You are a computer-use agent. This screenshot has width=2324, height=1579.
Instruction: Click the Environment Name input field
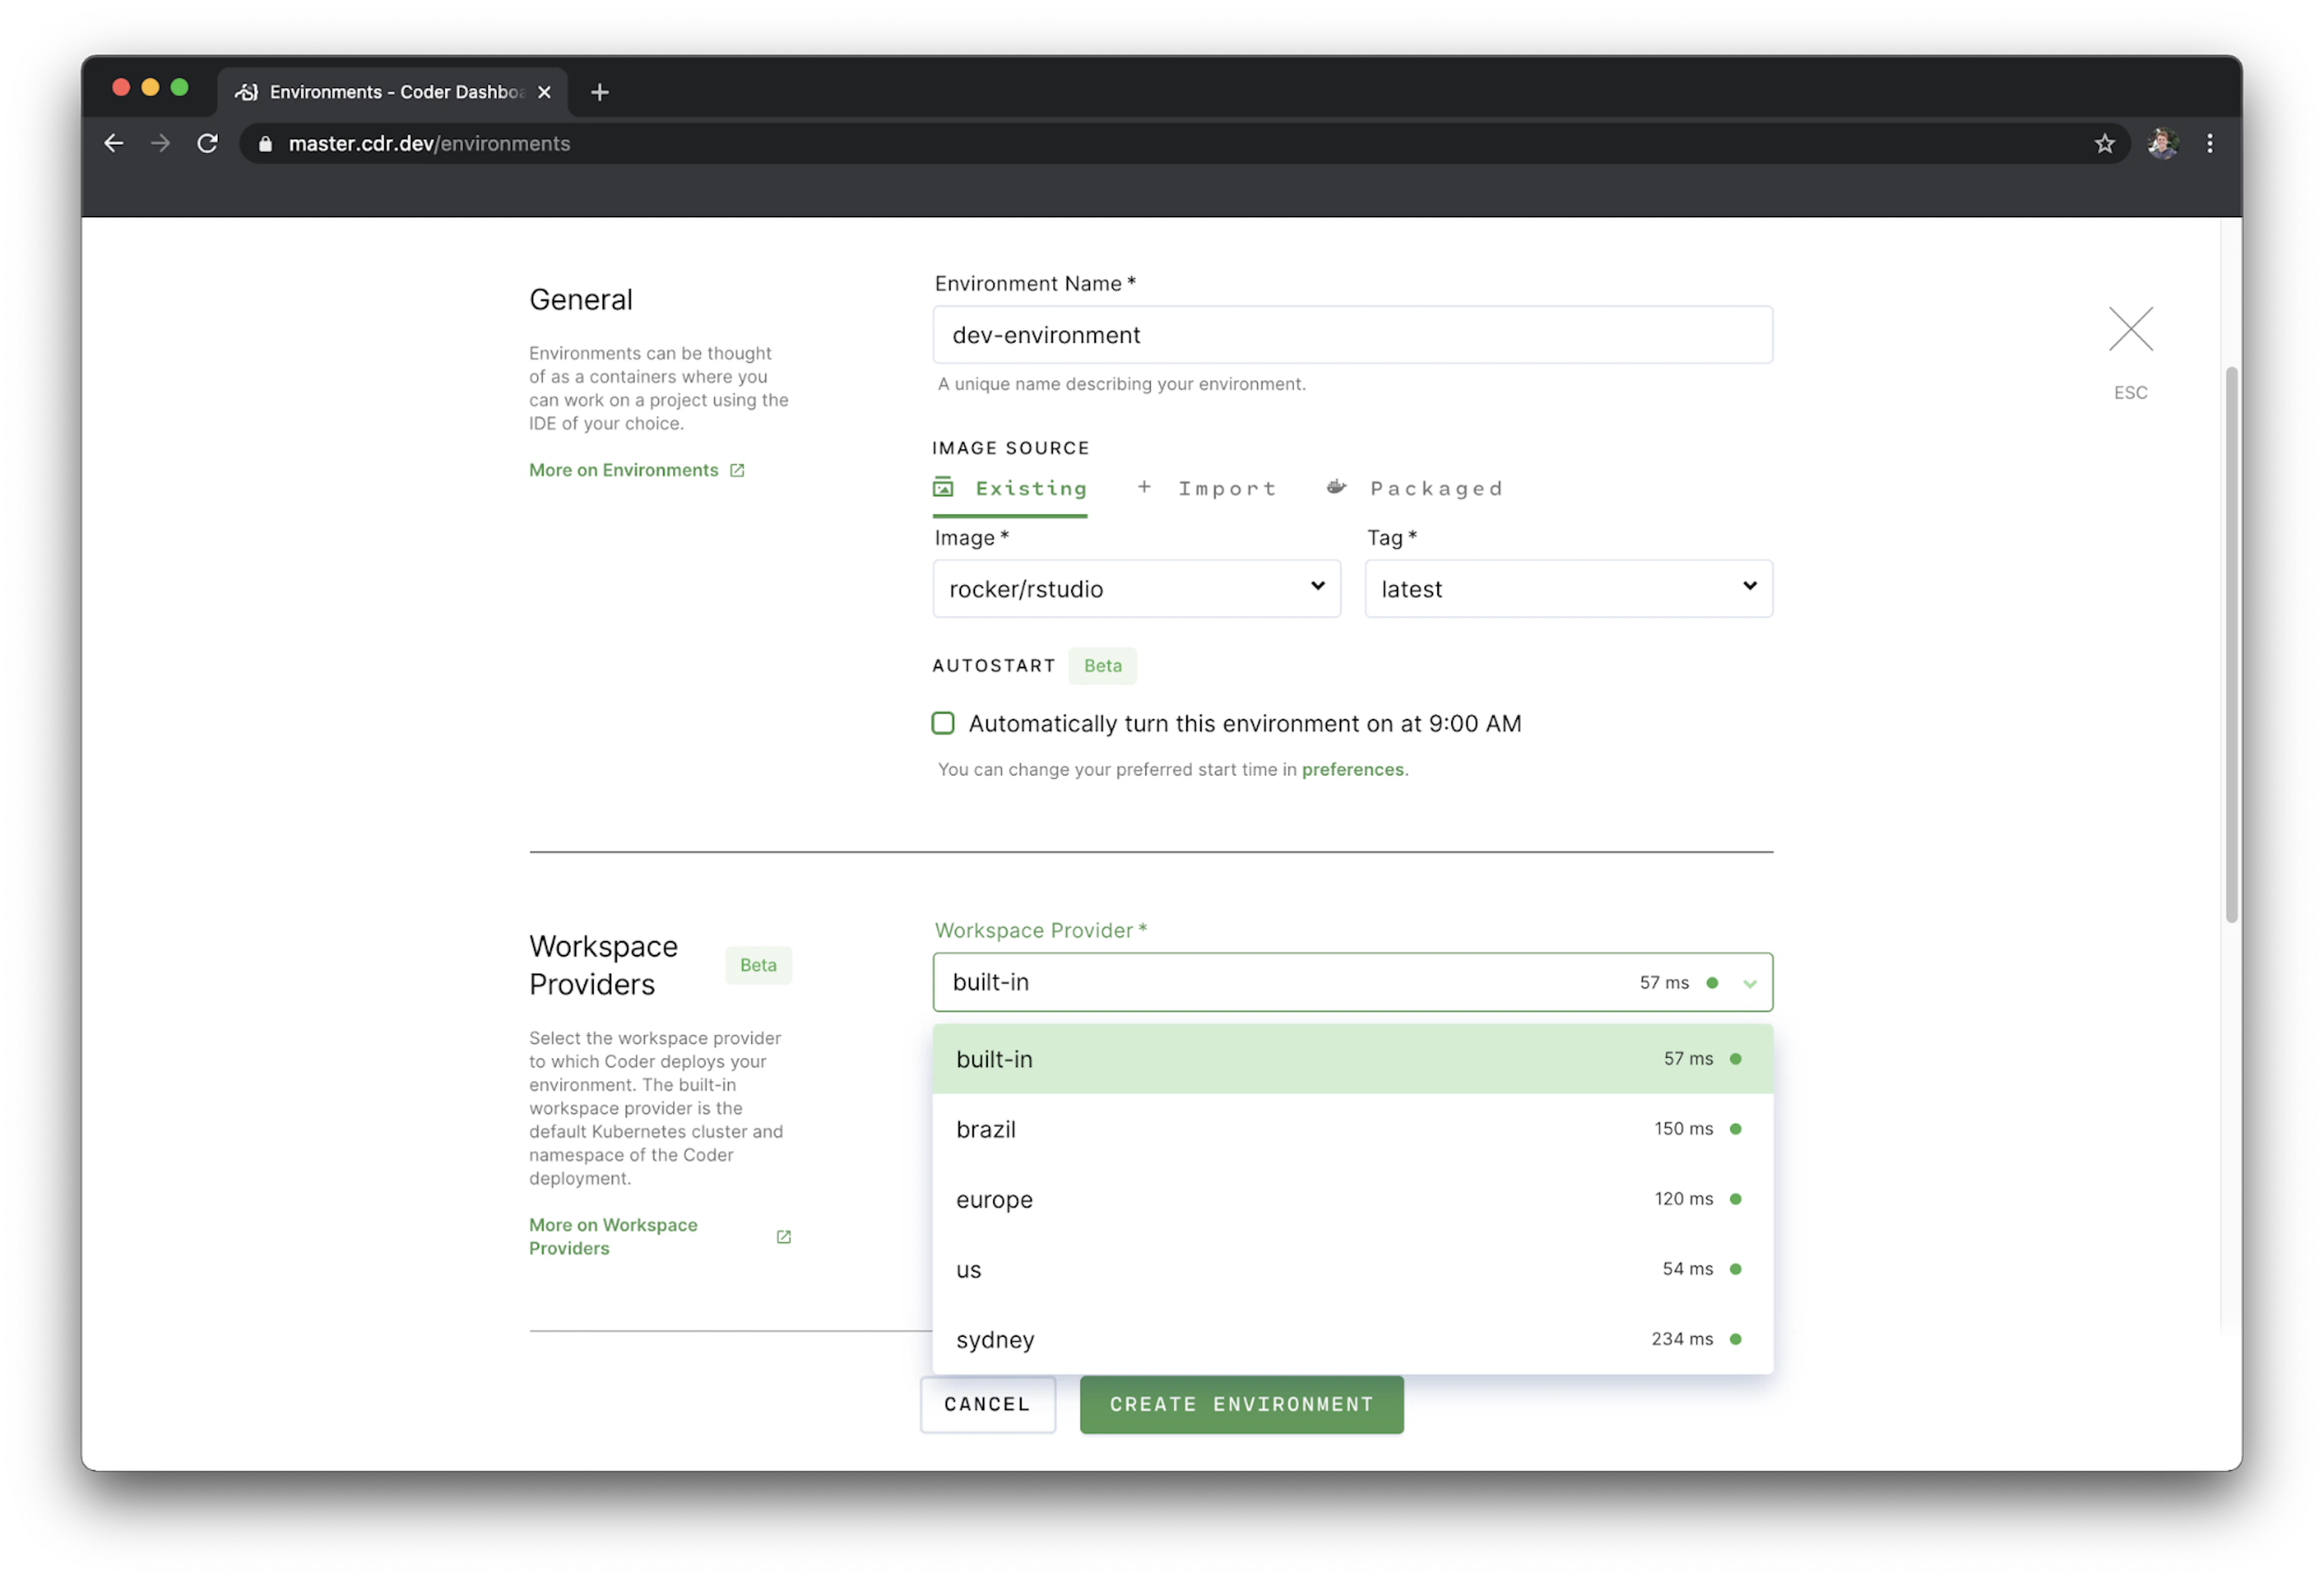[x=1352, y=335]
